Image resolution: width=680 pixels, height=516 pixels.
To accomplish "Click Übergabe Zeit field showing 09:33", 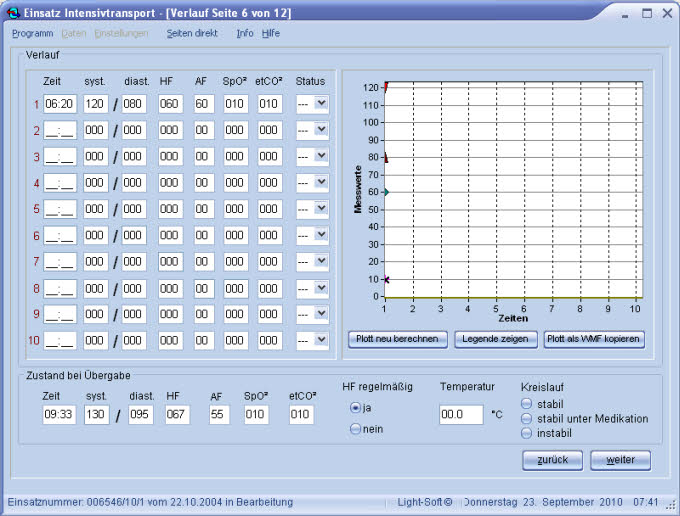I will point(59,415).
